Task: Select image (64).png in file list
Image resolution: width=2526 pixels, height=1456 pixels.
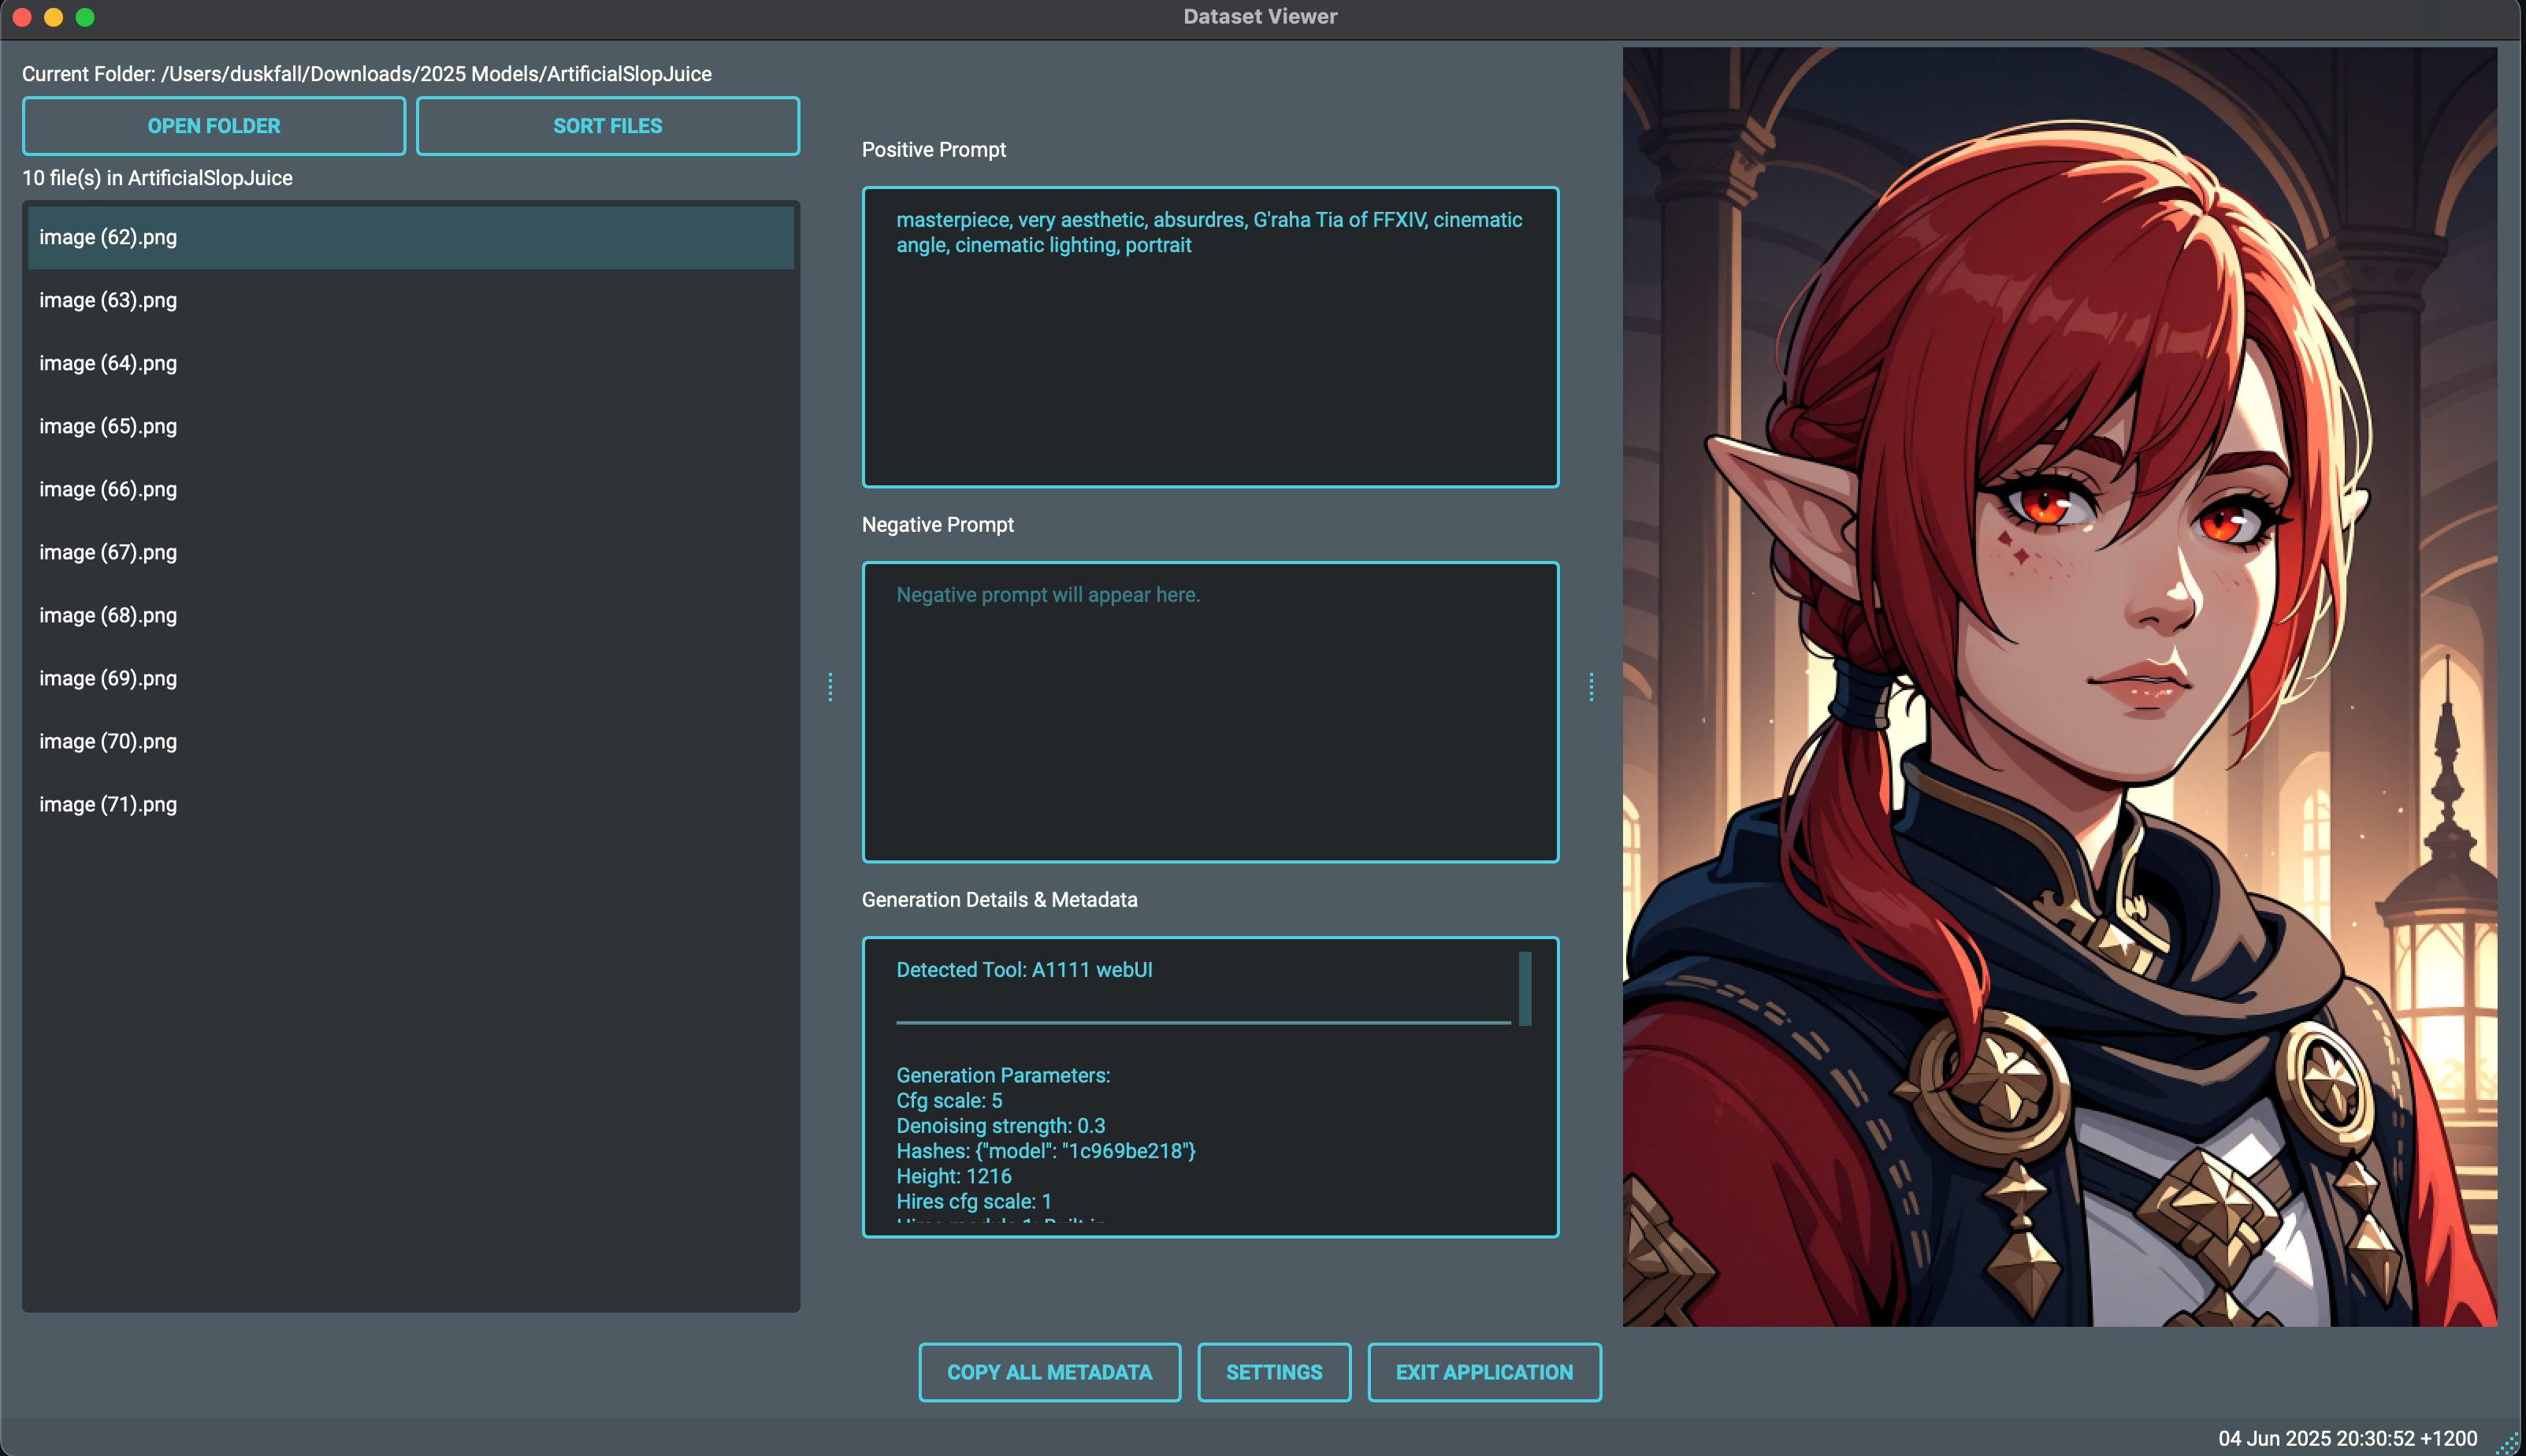Action: coord(108,363)
